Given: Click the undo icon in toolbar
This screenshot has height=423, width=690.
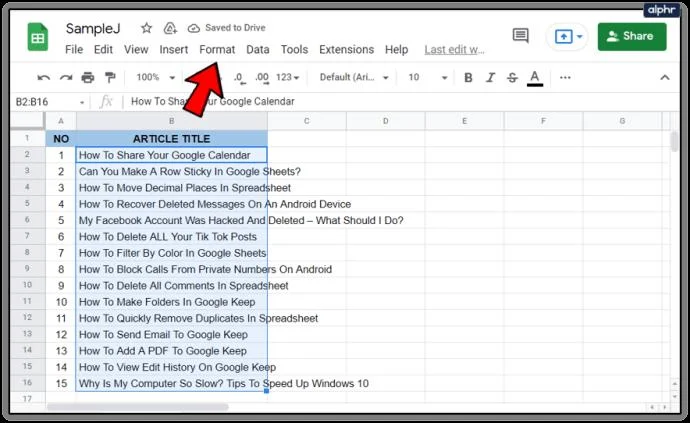Looking at the screenshot, I should (43, 77).
